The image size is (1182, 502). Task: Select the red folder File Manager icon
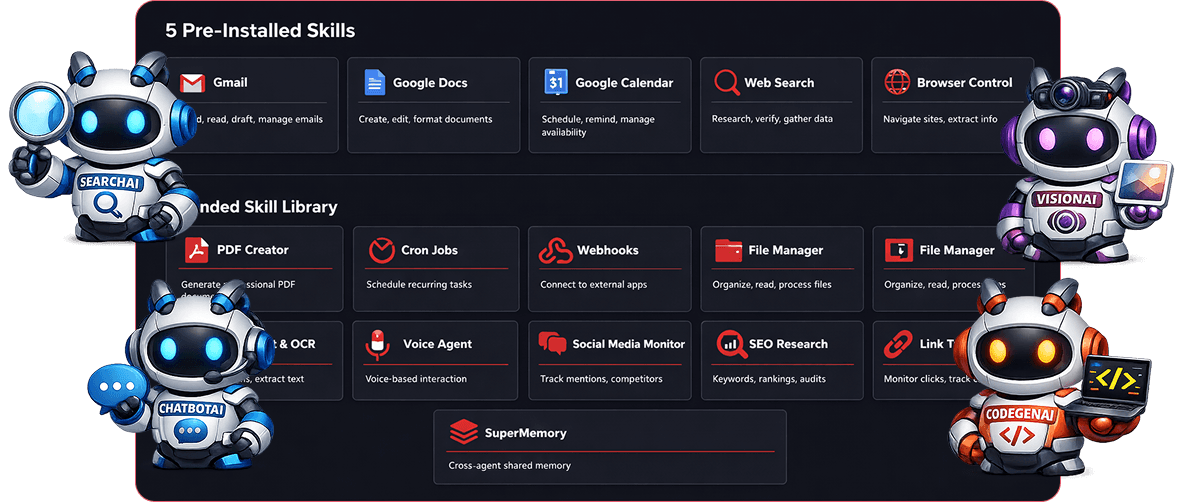(x=728, y=250)
